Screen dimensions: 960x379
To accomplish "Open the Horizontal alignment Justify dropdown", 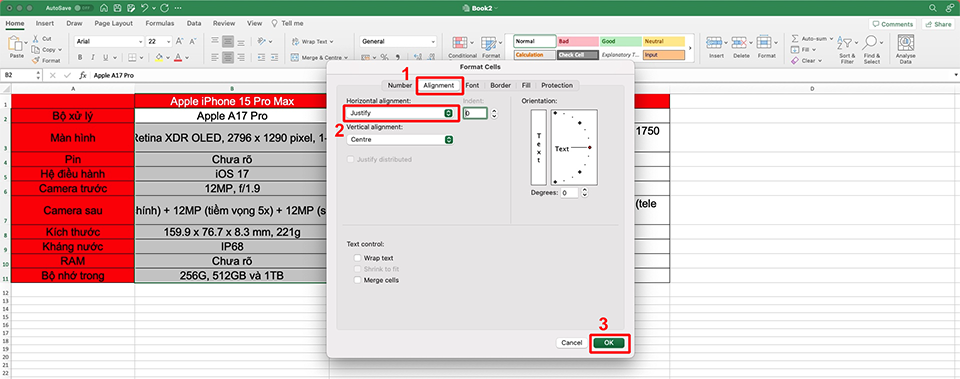I will 400,113.
